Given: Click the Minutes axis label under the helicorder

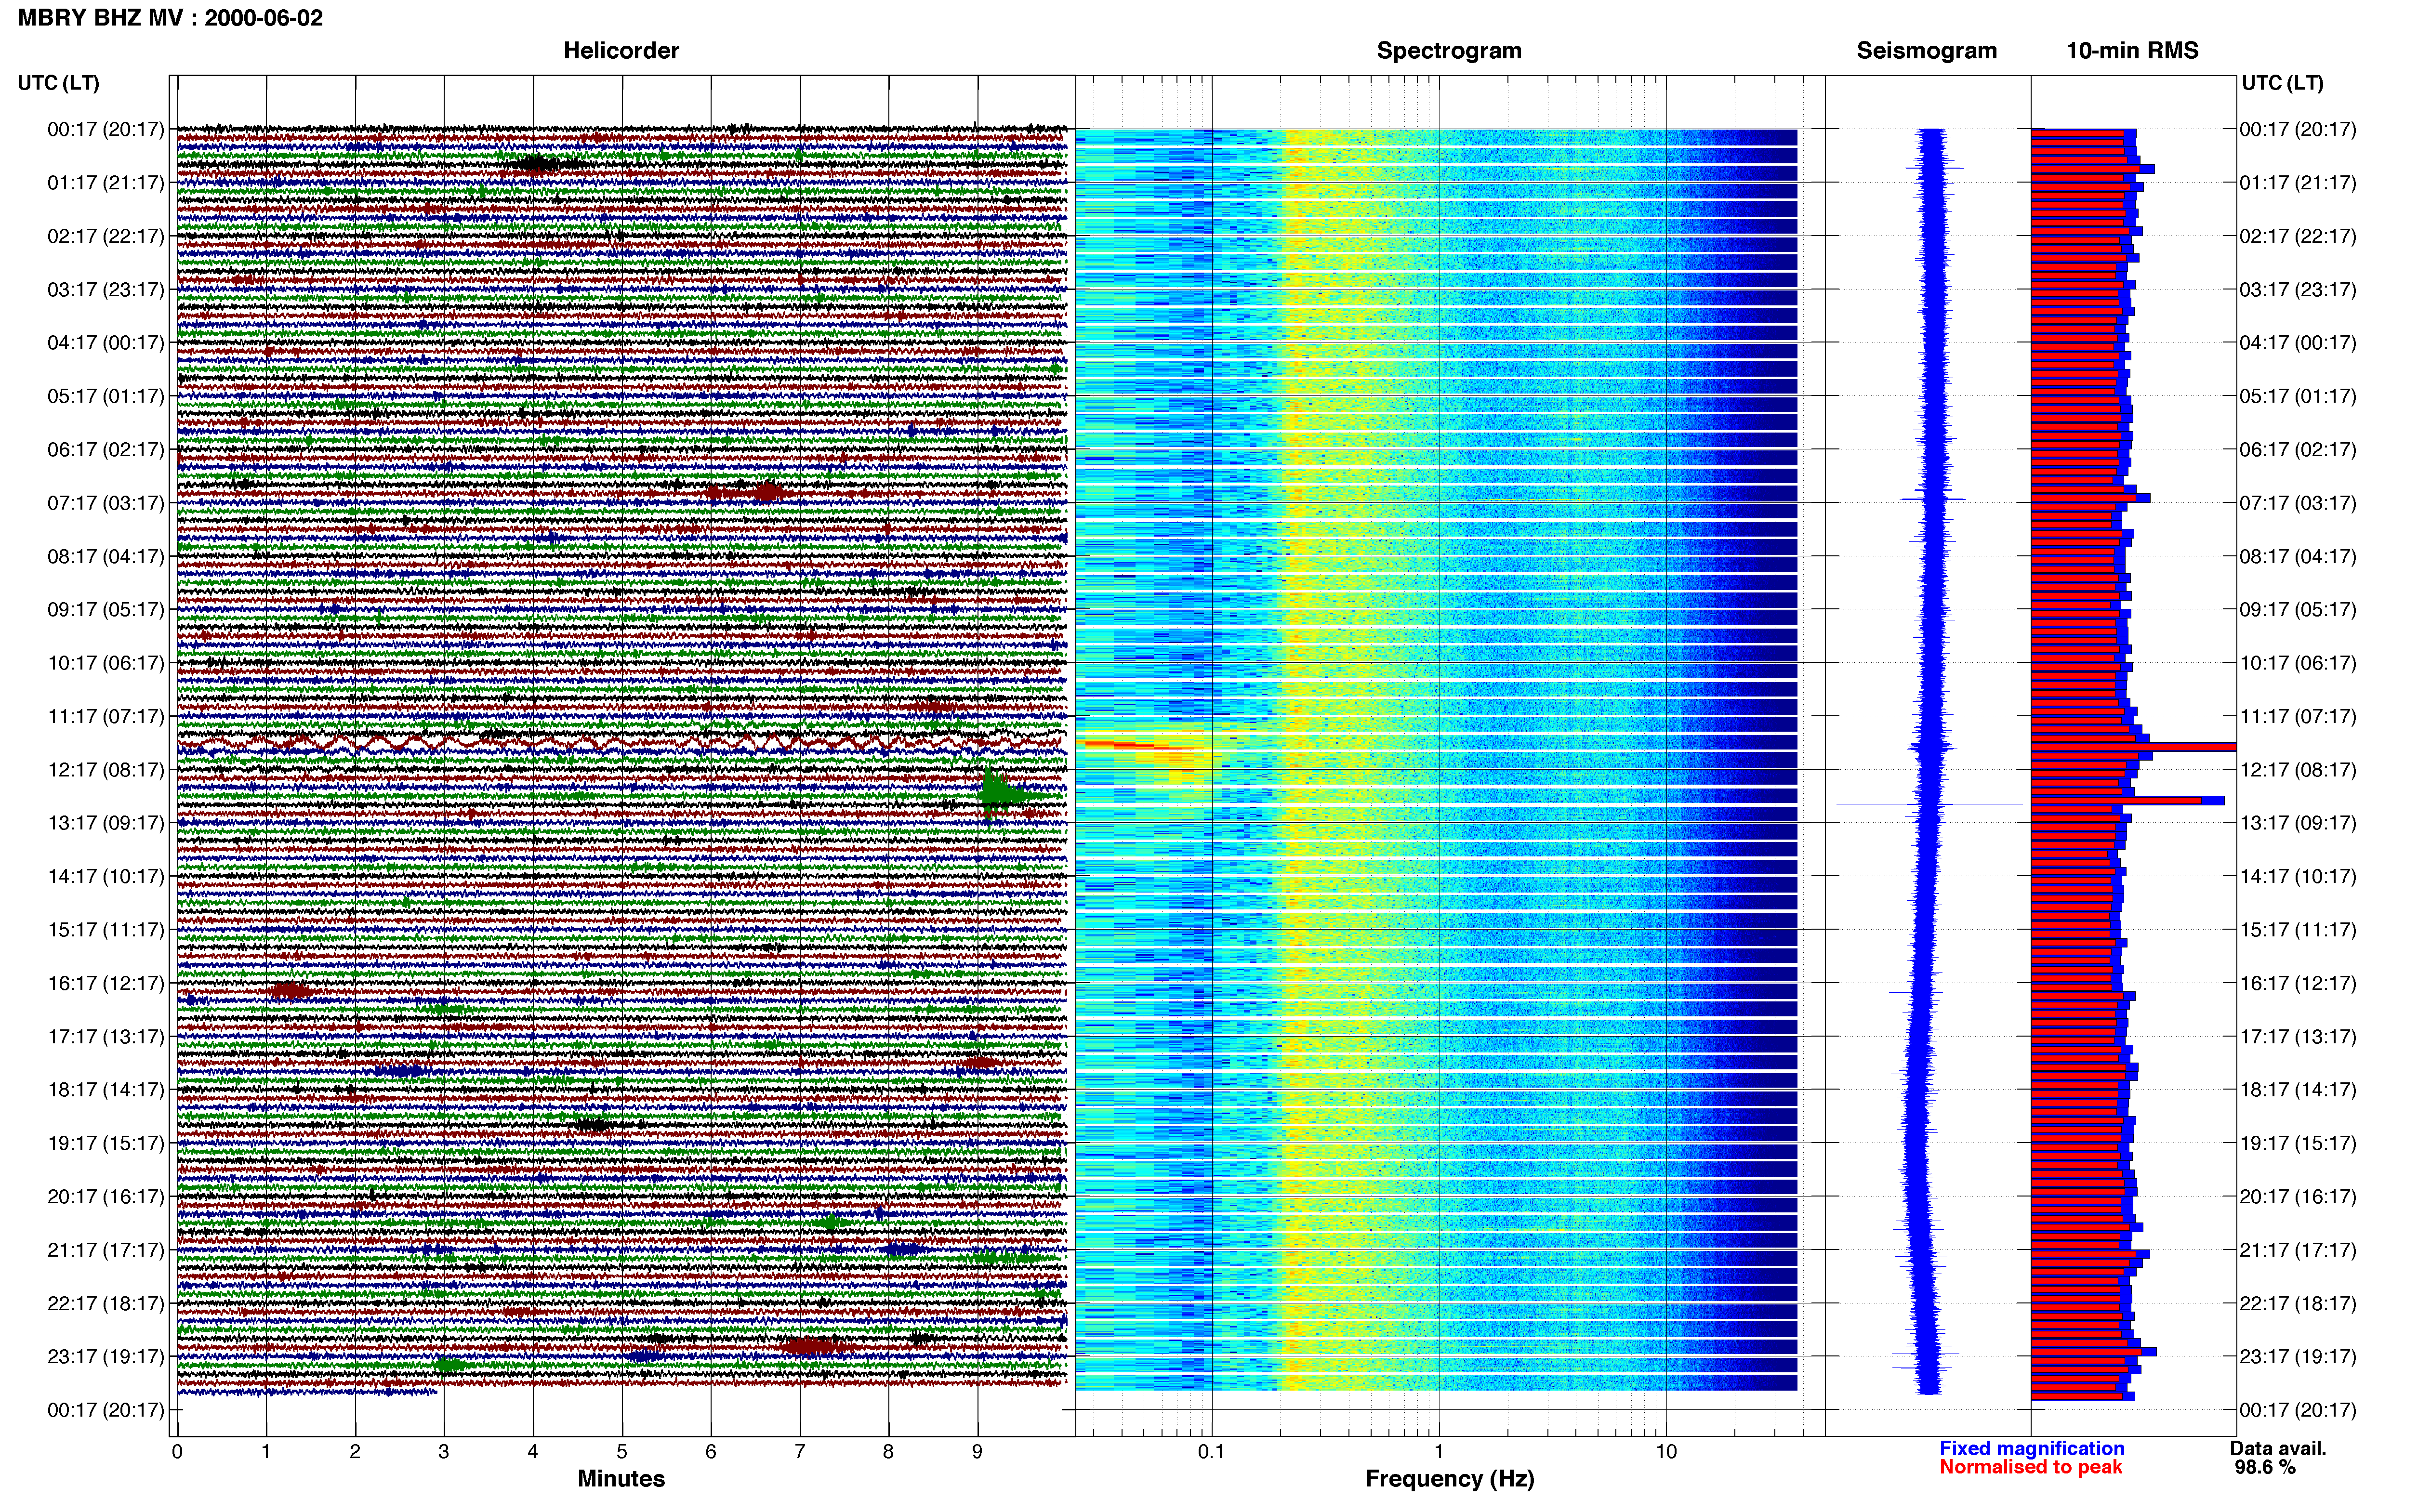Looking at the screenshot, I should 621,1479.
